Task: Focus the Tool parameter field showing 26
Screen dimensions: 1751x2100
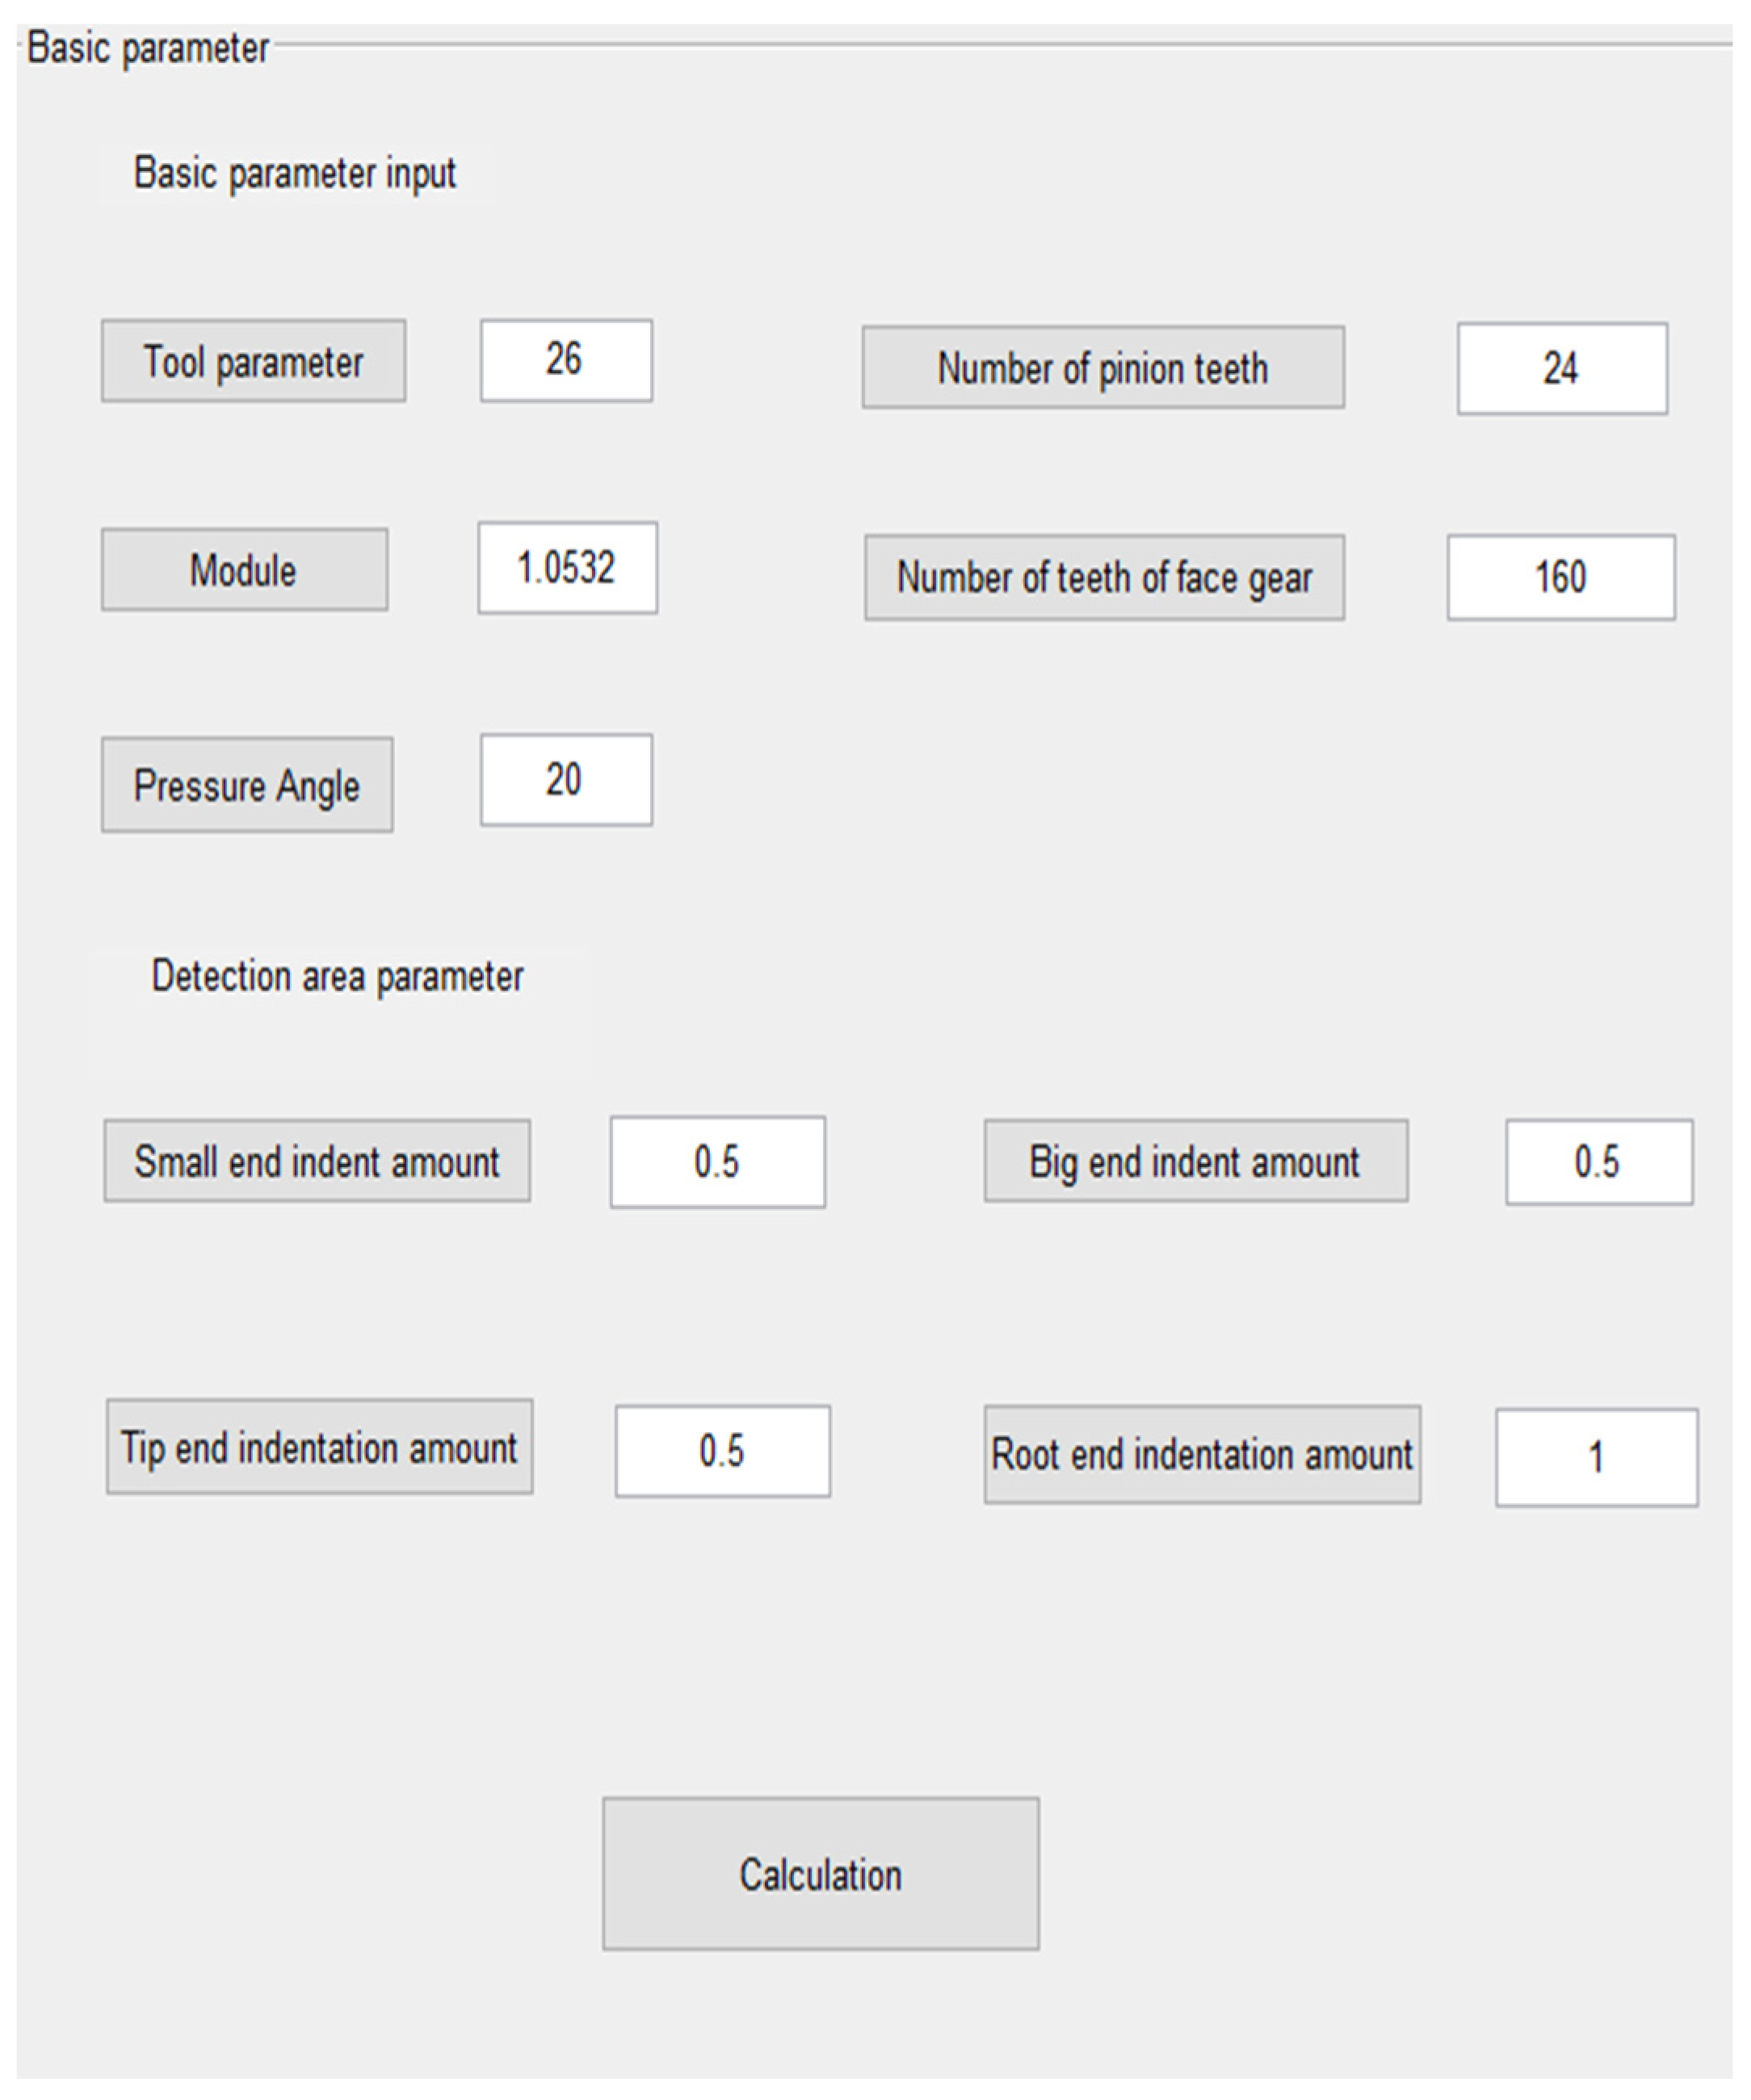Action: pos(566,361)
